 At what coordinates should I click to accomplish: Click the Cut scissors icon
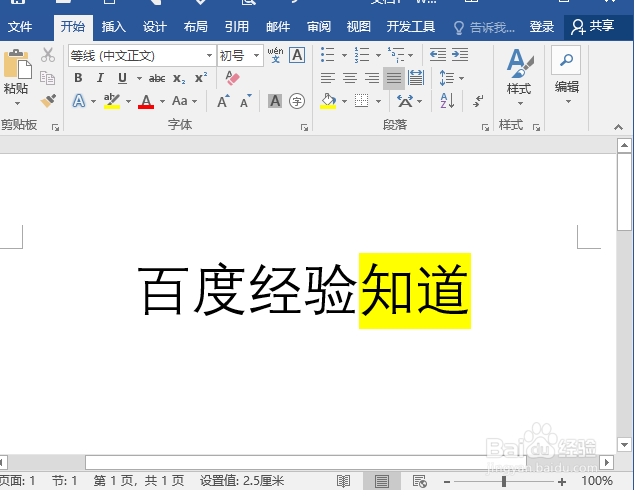tap(48, 55)
